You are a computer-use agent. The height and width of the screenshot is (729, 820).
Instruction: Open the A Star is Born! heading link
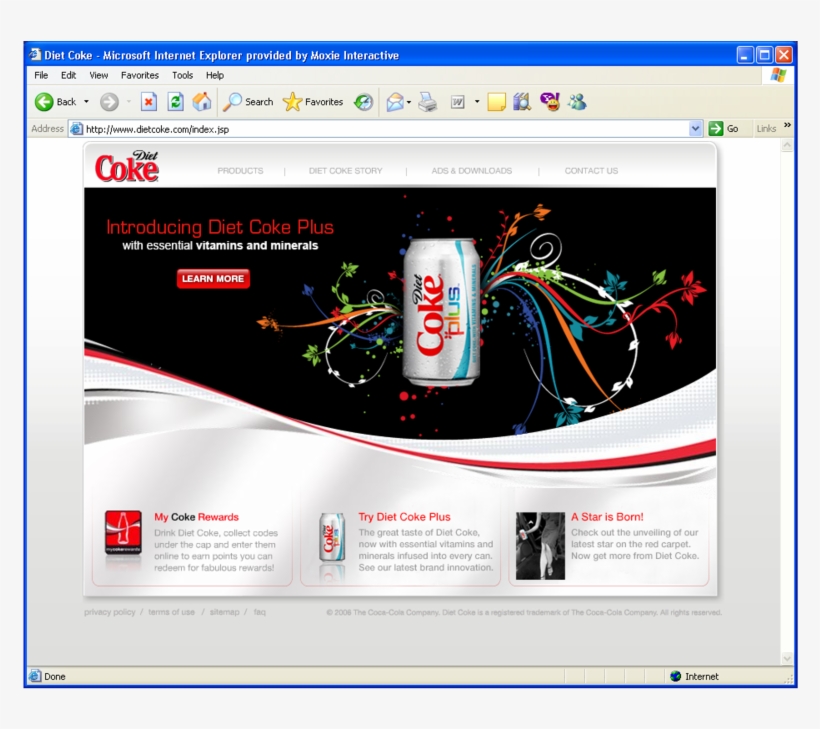(x=607, y=517)
